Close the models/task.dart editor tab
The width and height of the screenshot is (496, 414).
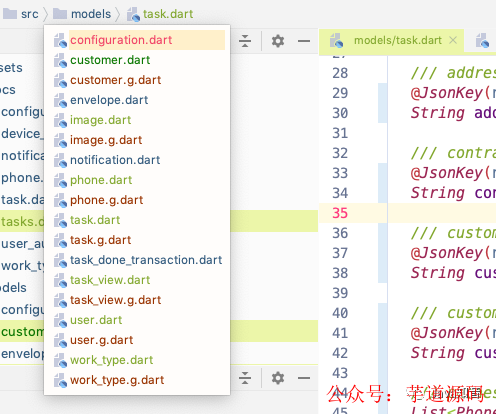453,40
